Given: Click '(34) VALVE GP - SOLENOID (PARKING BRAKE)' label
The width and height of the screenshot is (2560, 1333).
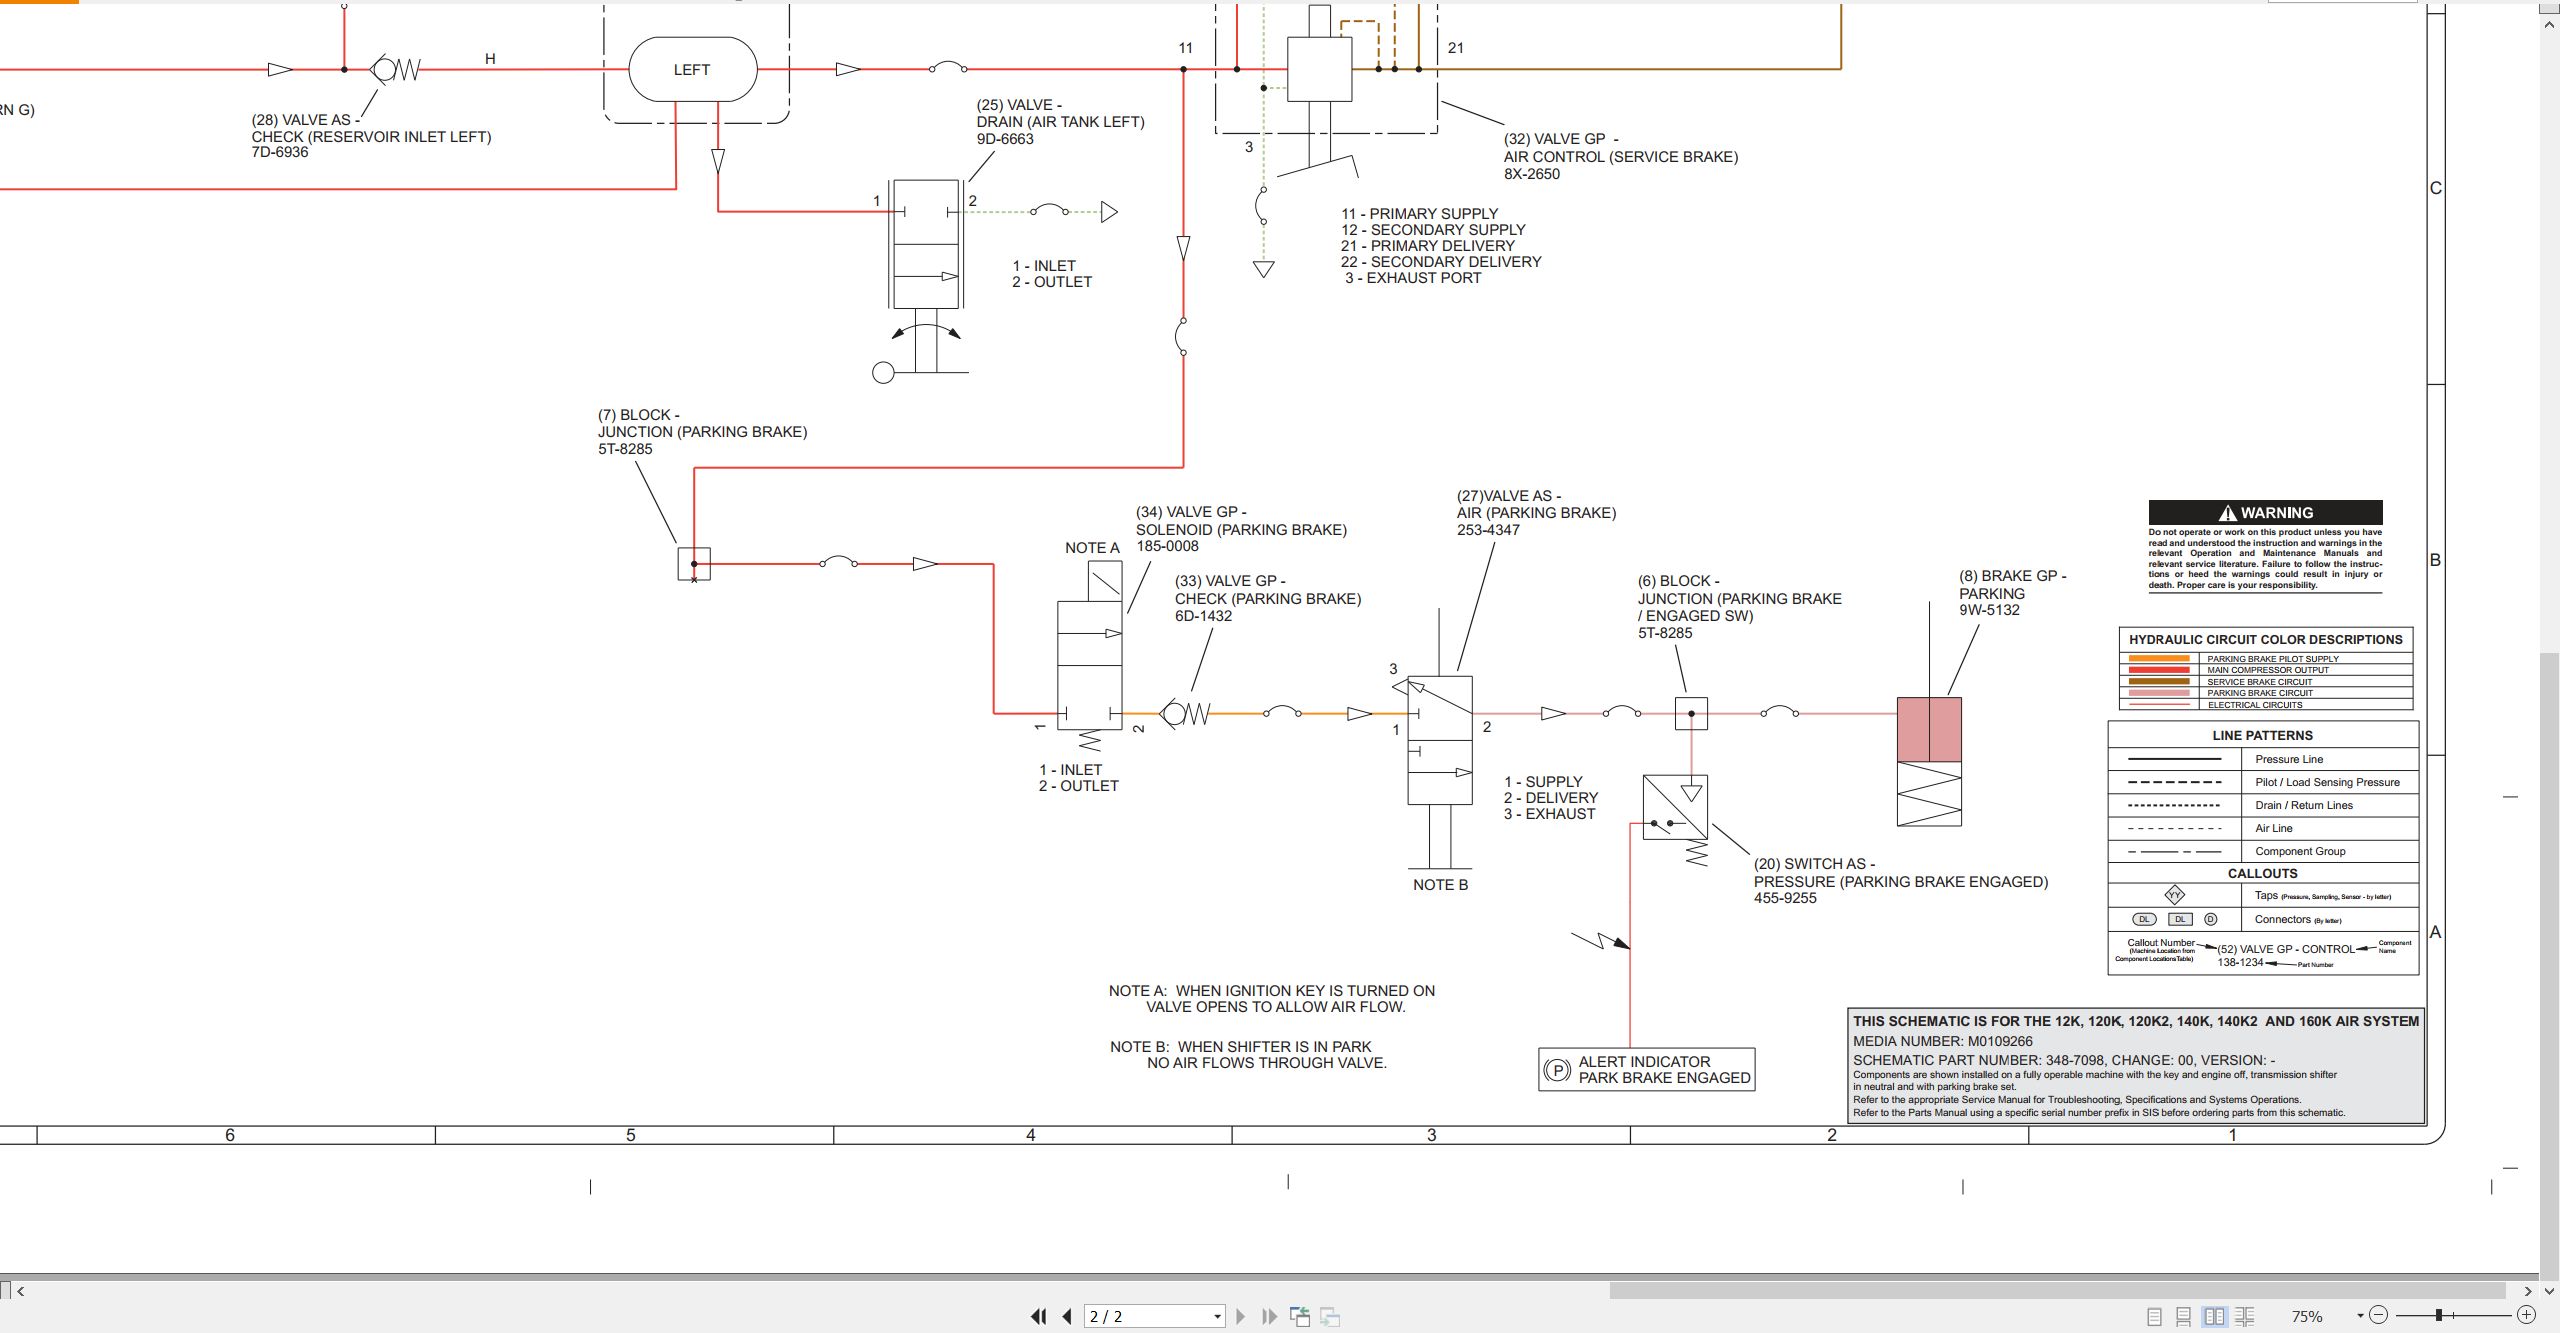Looking at the screenshot, I should pyautogui.click(x=1241, y=521).
